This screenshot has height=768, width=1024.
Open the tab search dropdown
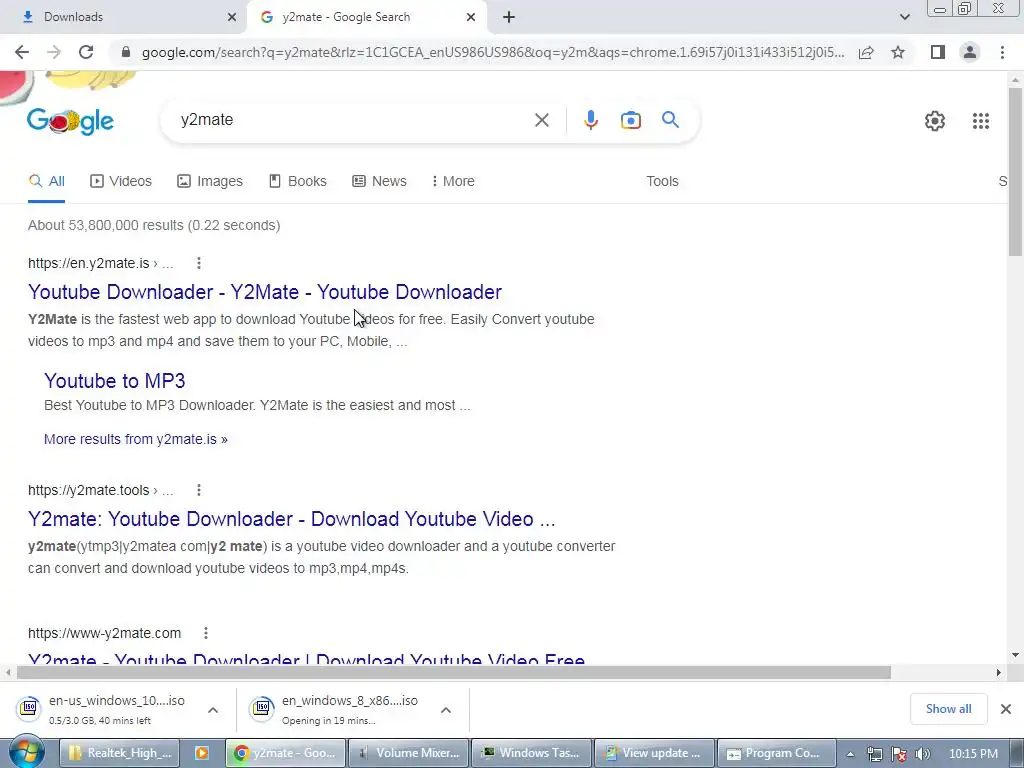904,17
